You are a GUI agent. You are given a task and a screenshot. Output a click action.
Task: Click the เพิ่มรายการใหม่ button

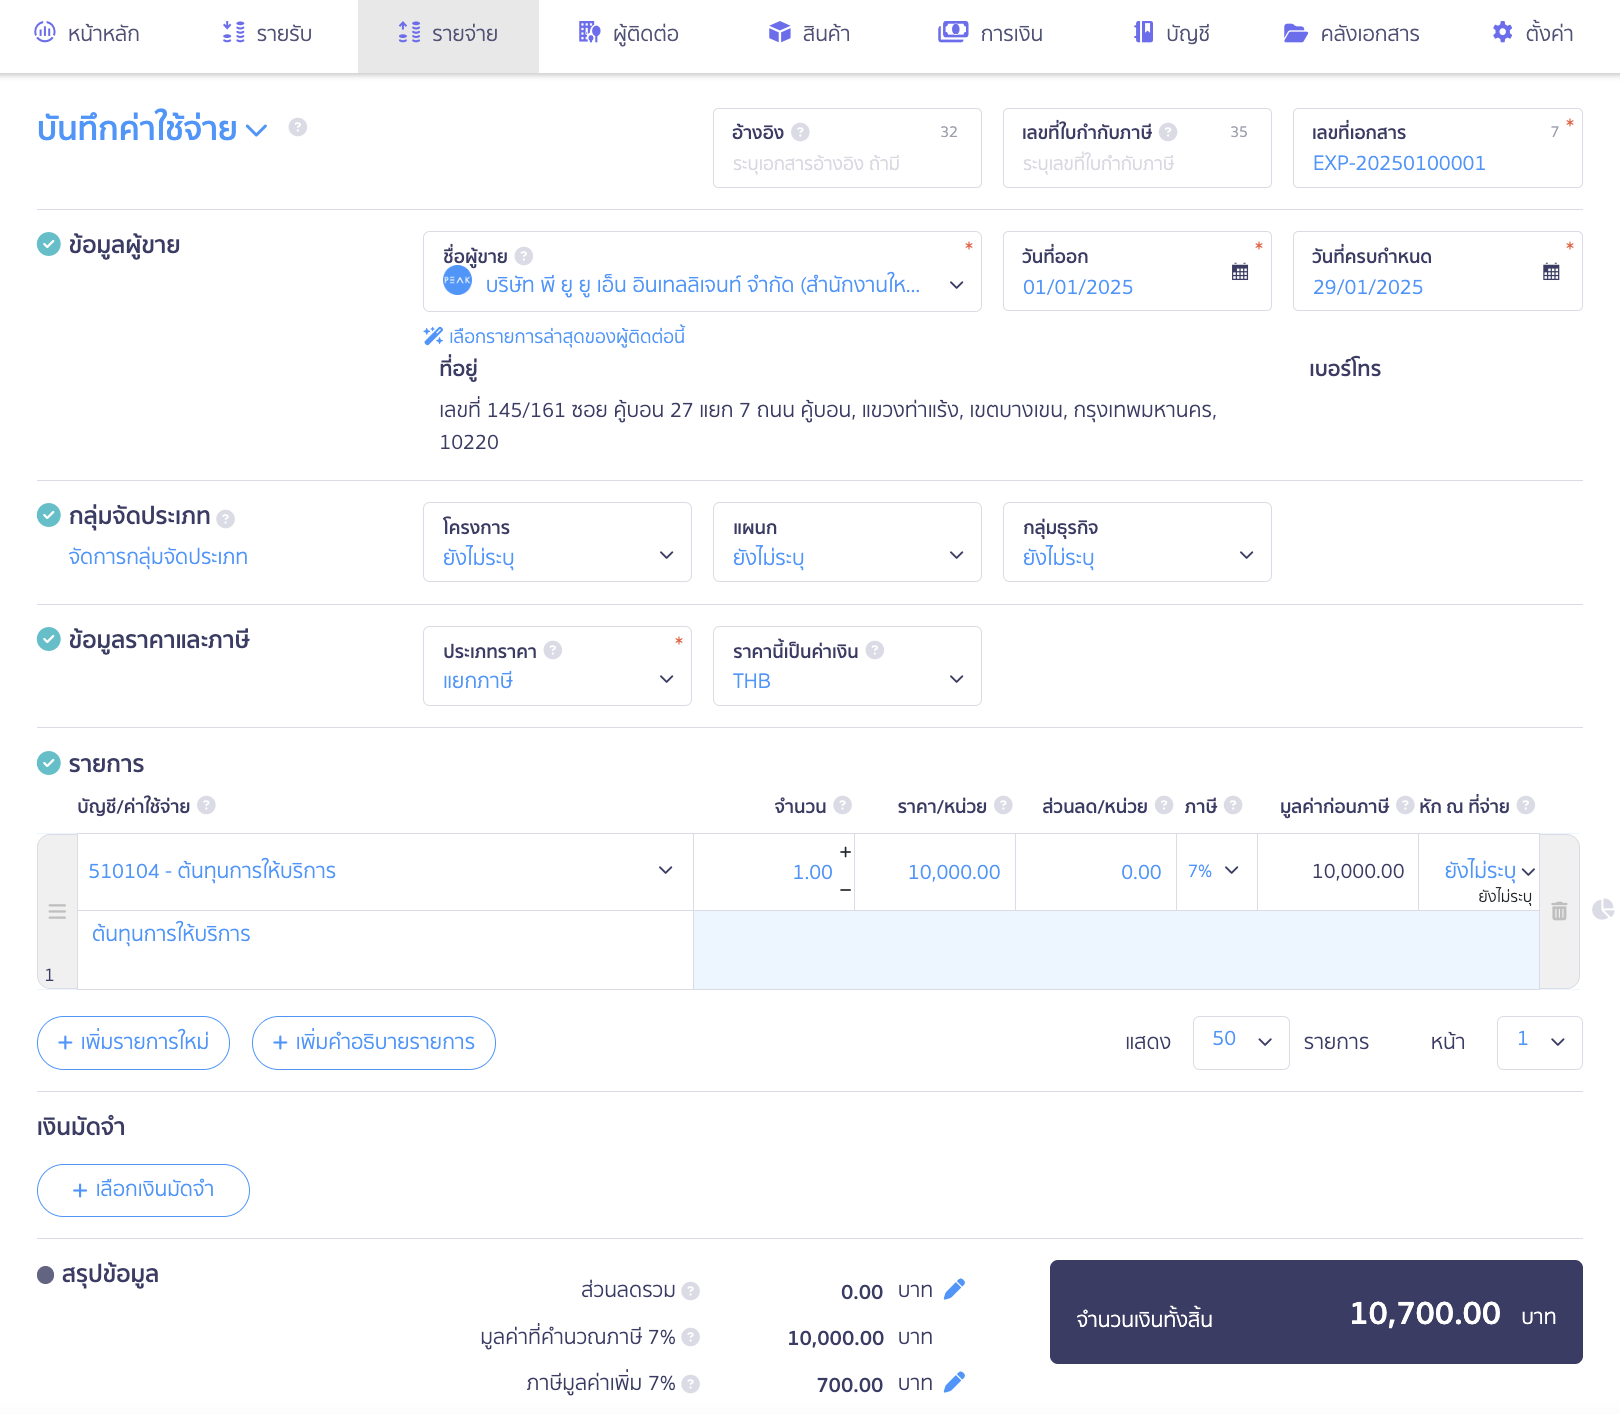click(x=133, y=1042)
